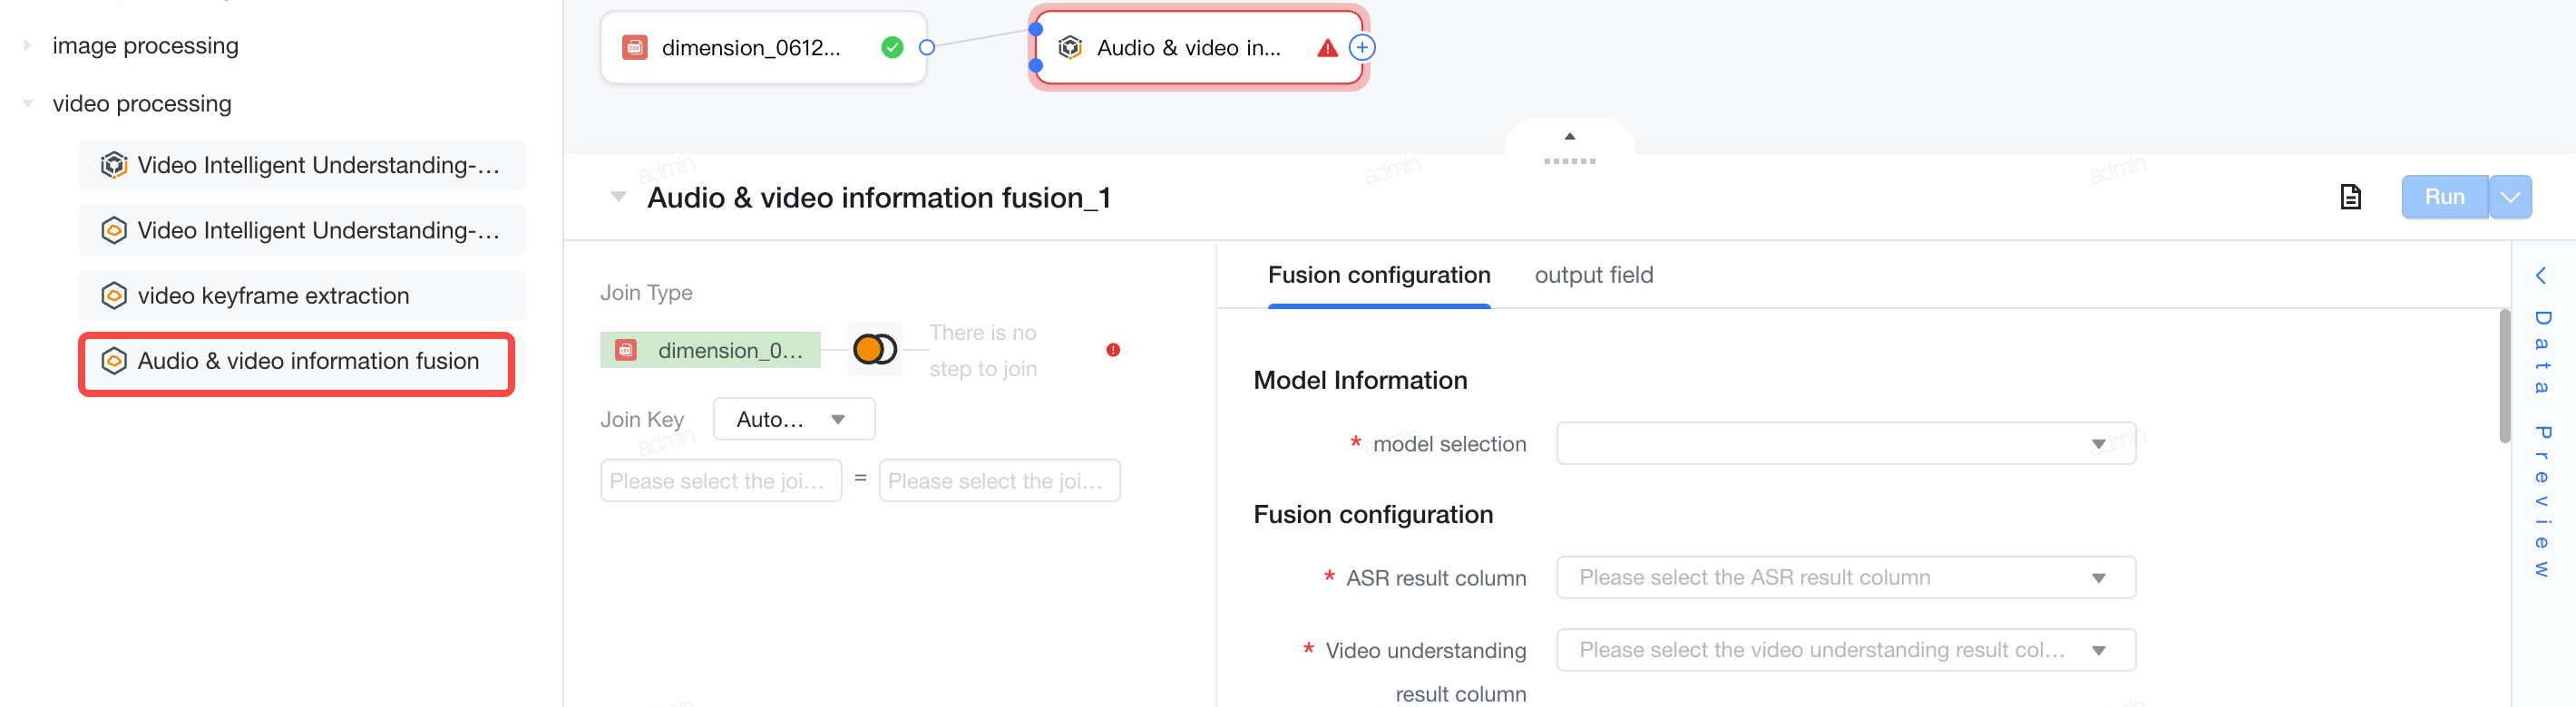Viewport: 2576px width, 707px height.
Task: Click the dimension_0612 node icon on canvas
Action: 634,47
